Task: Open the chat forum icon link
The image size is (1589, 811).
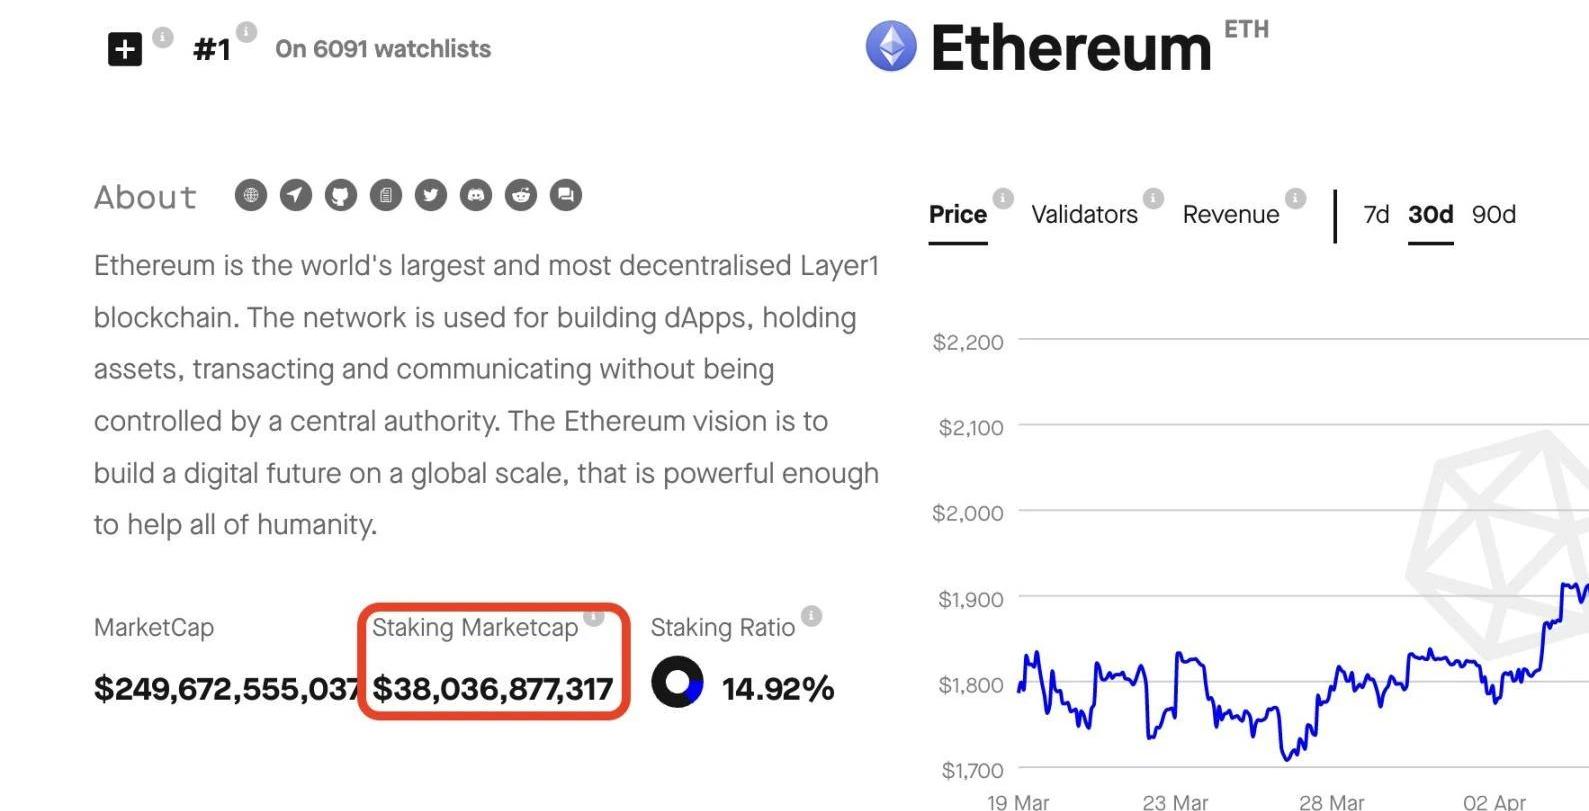Action: pos(566,195)
